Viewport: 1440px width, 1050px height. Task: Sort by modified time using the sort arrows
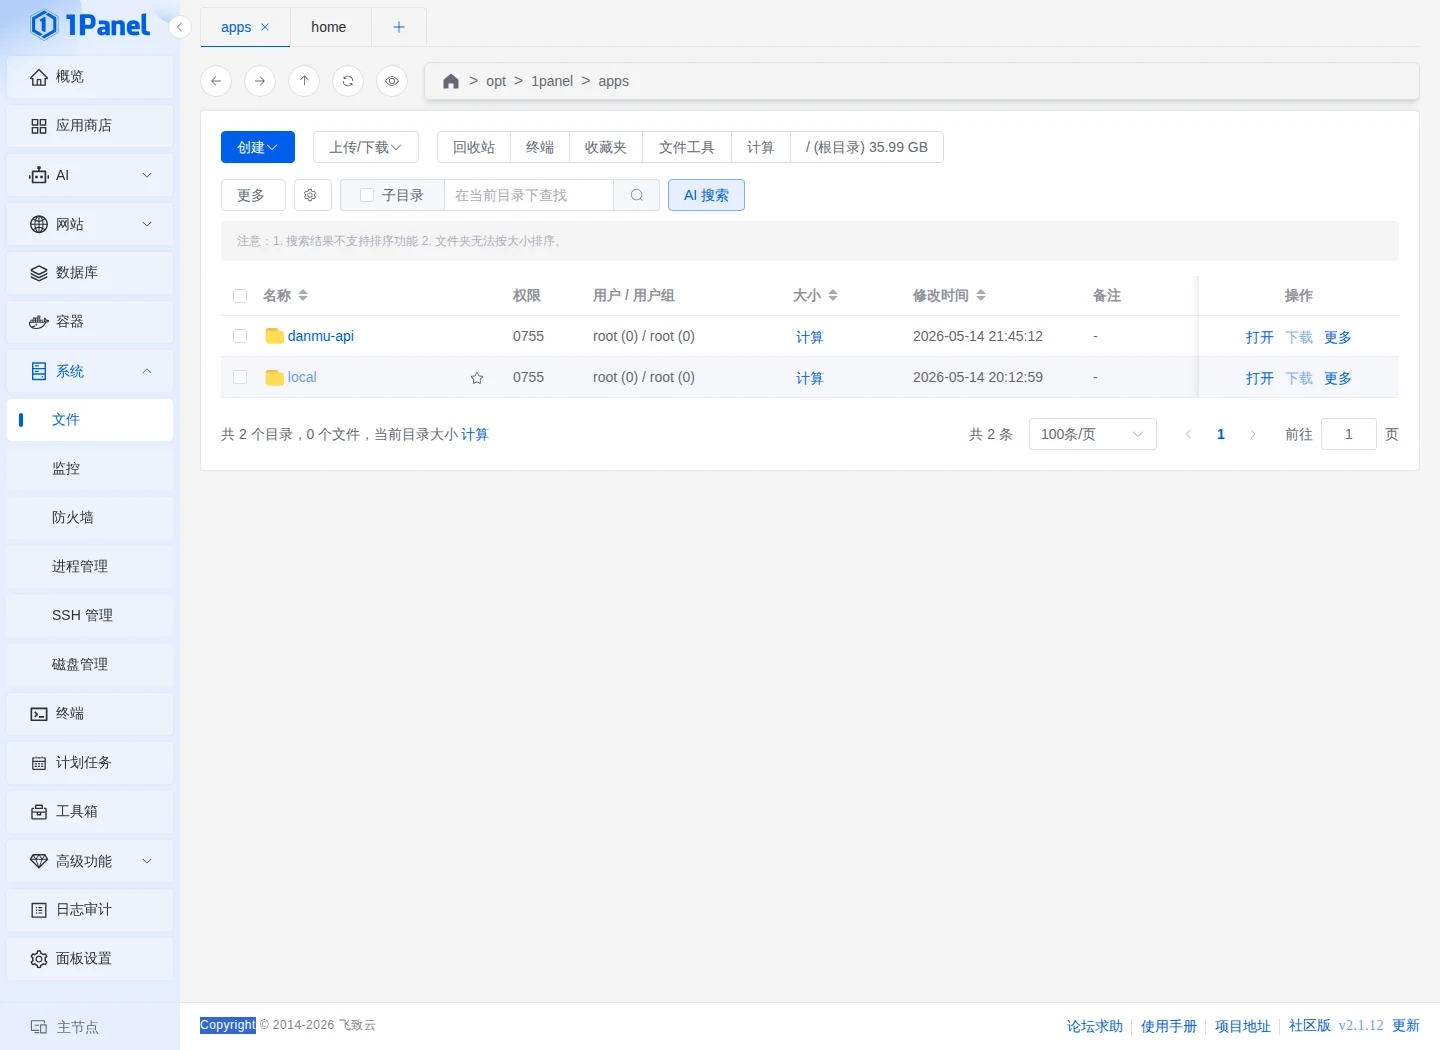(x=981, y=295)
